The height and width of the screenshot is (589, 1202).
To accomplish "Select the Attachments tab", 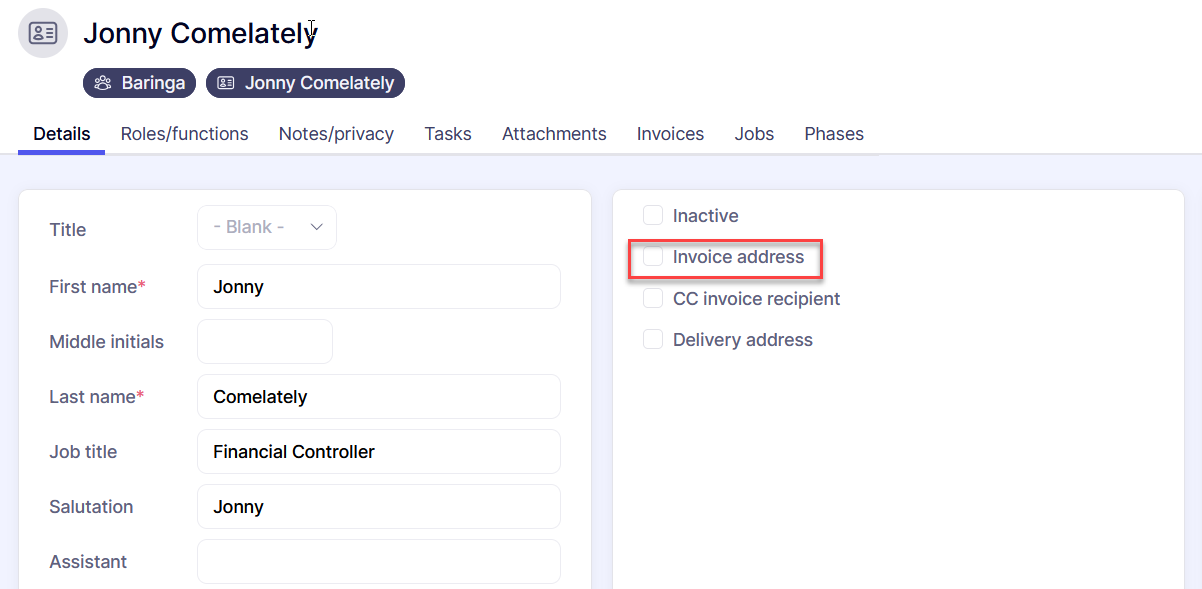I will [554, 134].
